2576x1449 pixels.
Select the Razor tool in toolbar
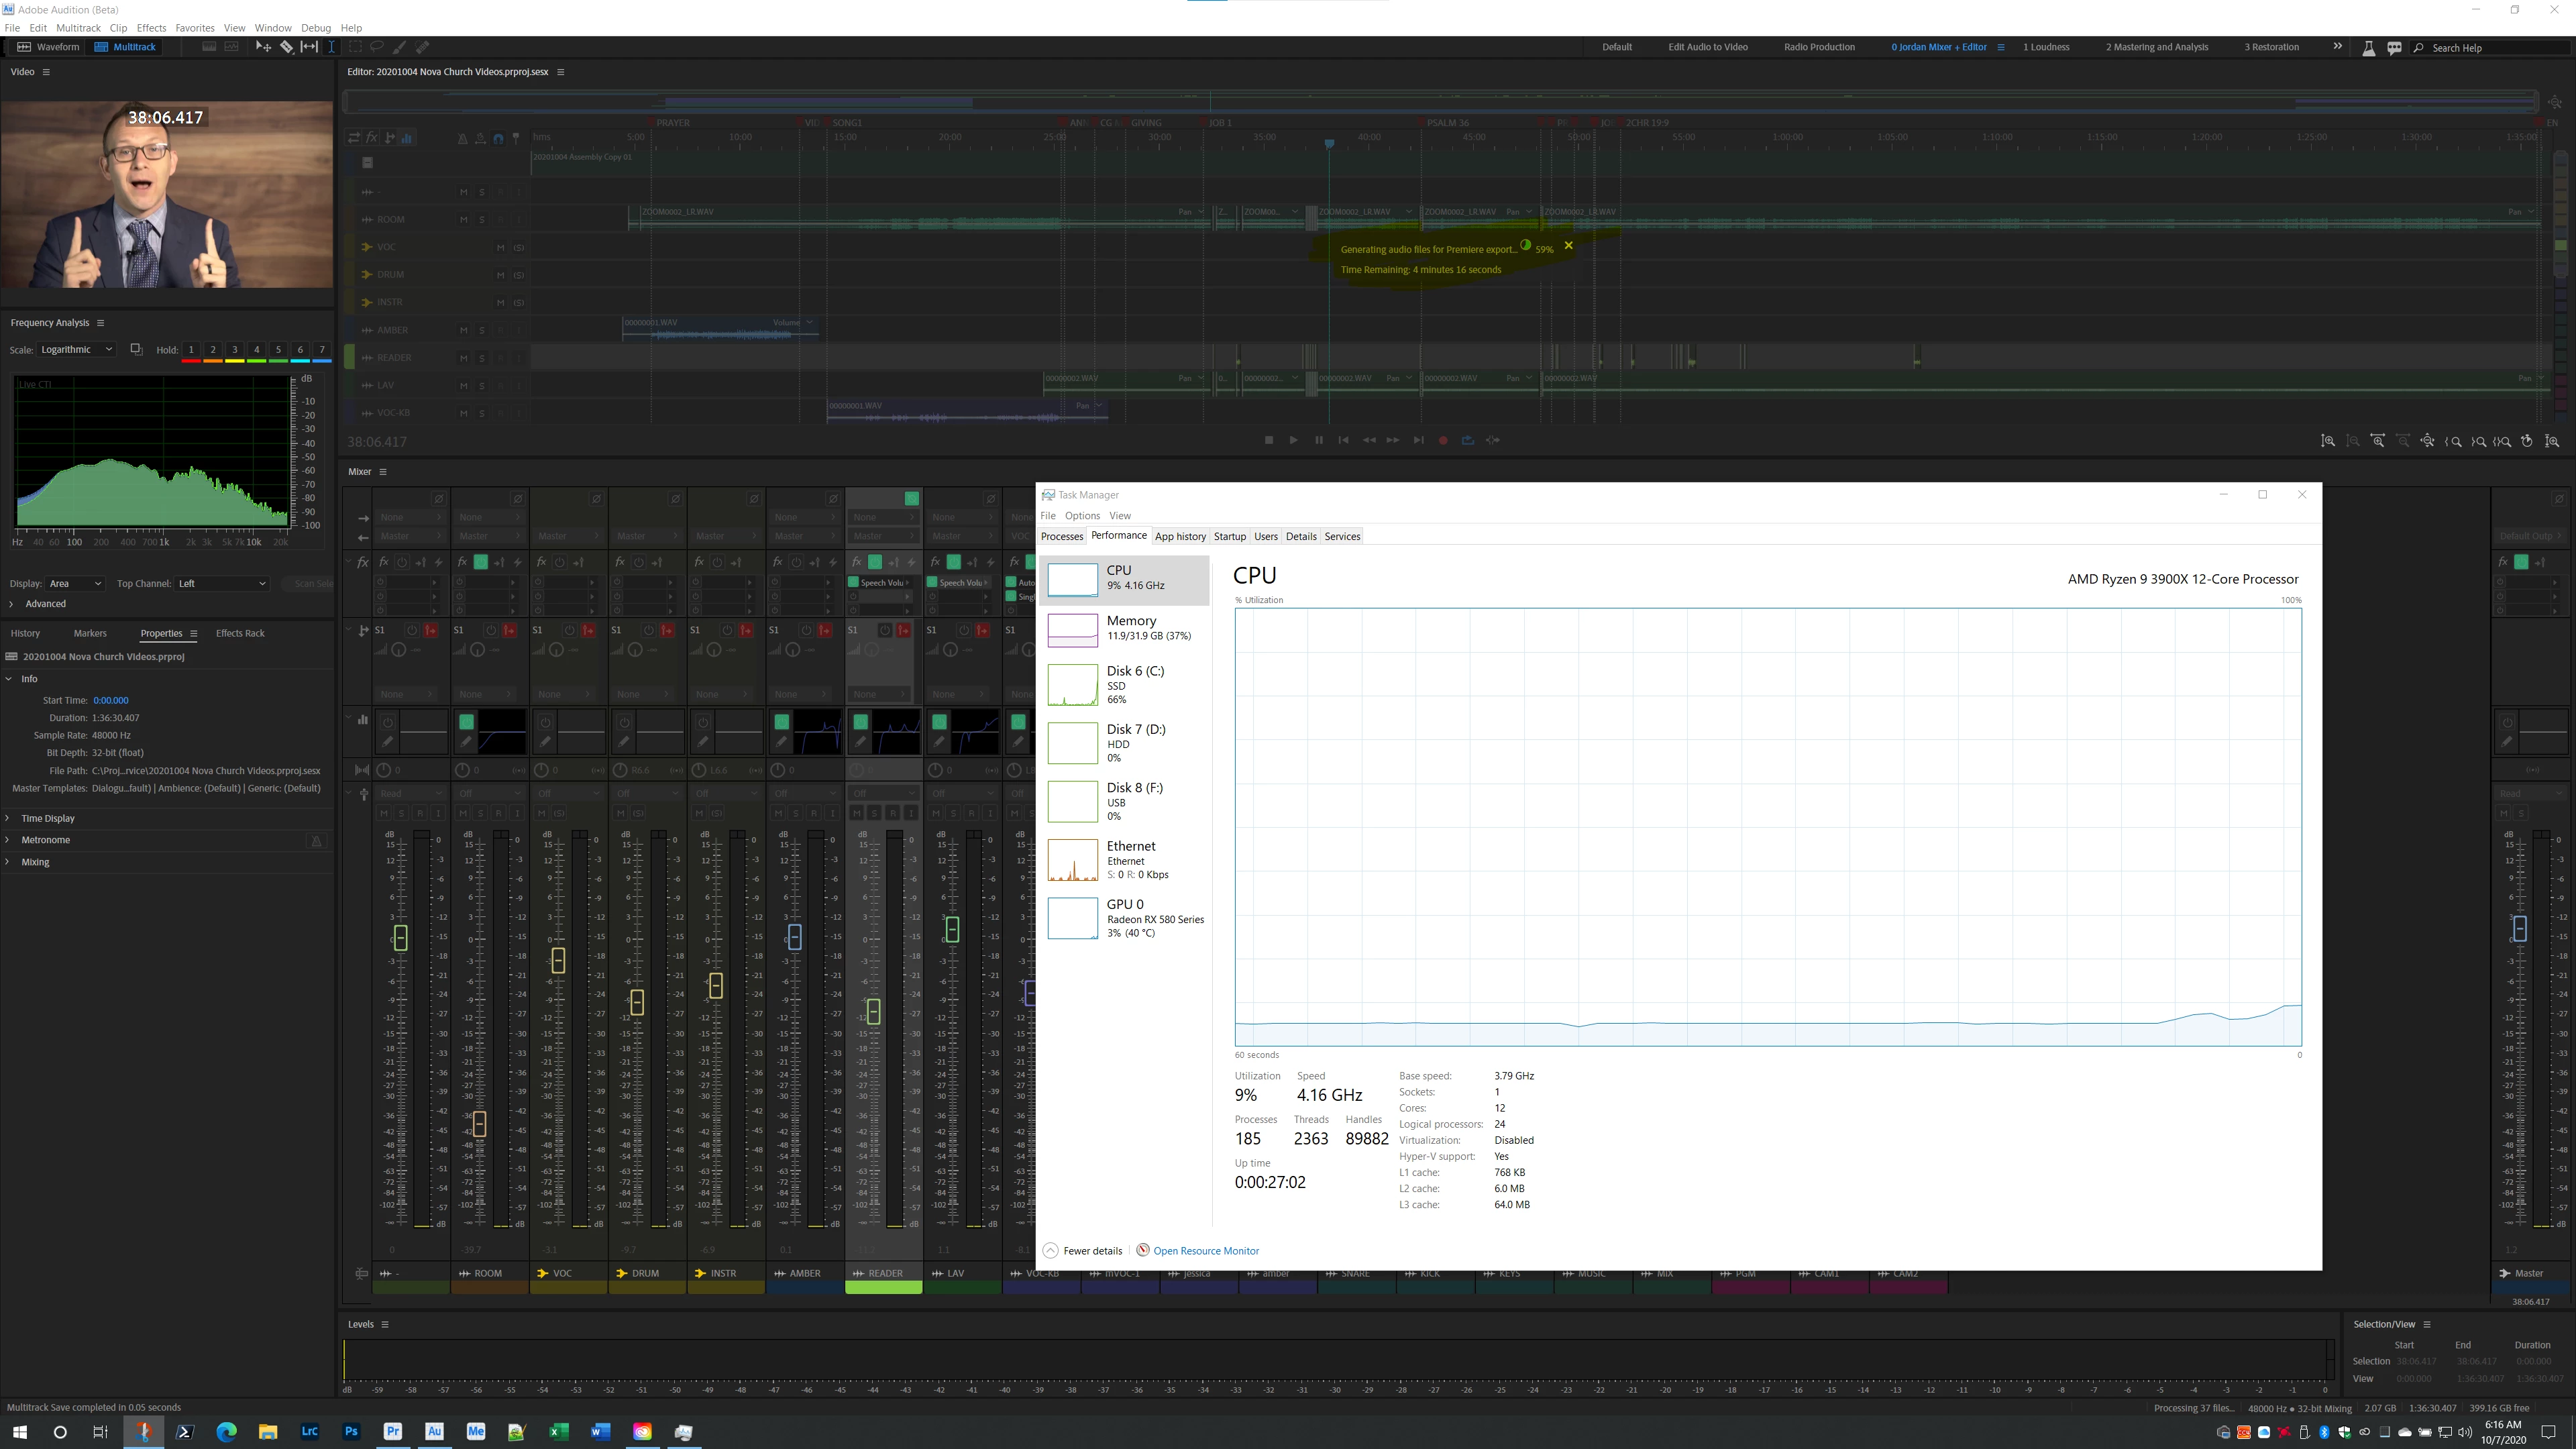click(x=286, y=47)
